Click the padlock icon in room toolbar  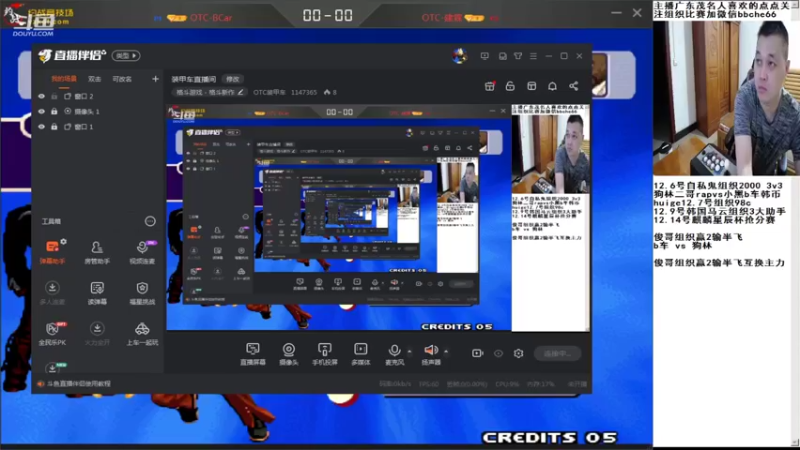(x=510, y=86)
